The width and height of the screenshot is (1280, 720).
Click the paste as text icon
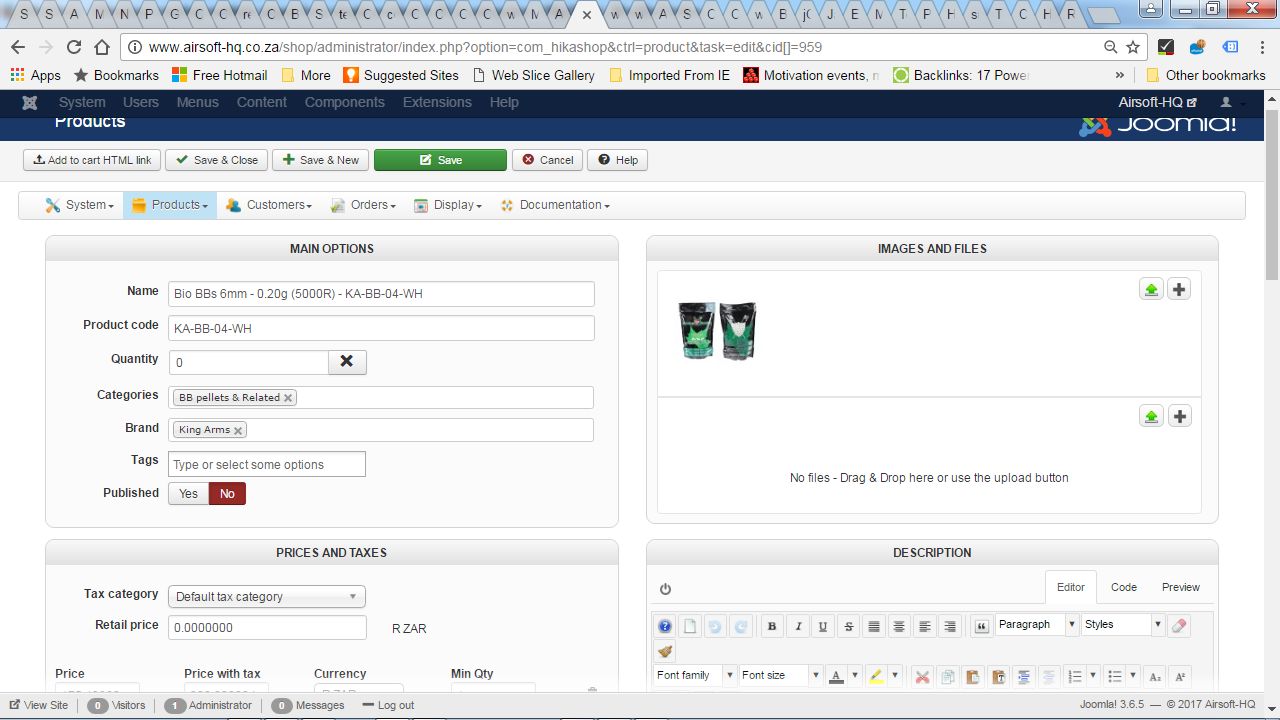[998, 677]
